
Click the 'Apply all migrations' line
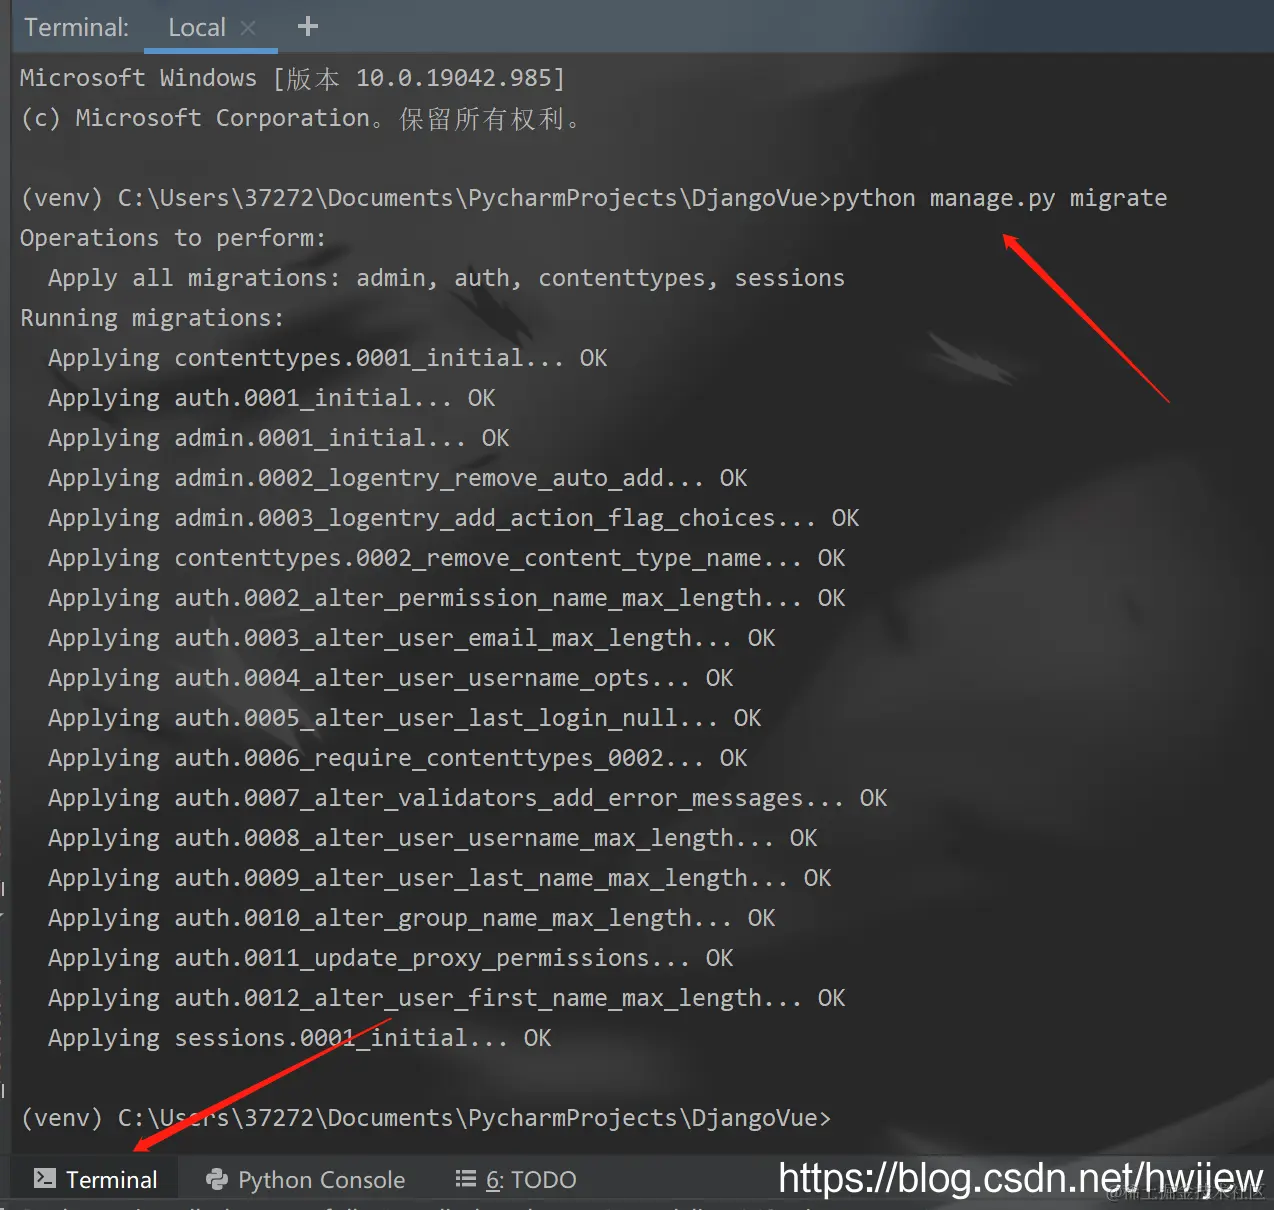point(446,278)
